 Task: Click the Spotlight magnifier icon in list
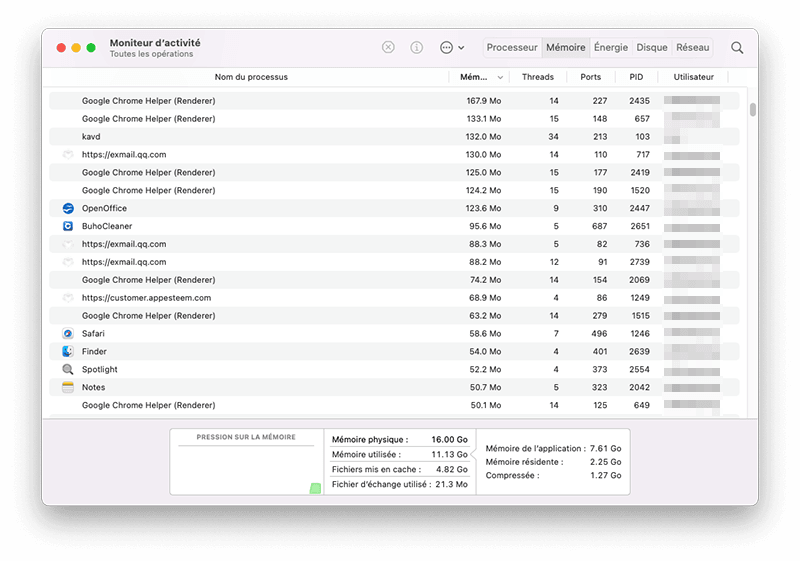click(68, 370)
